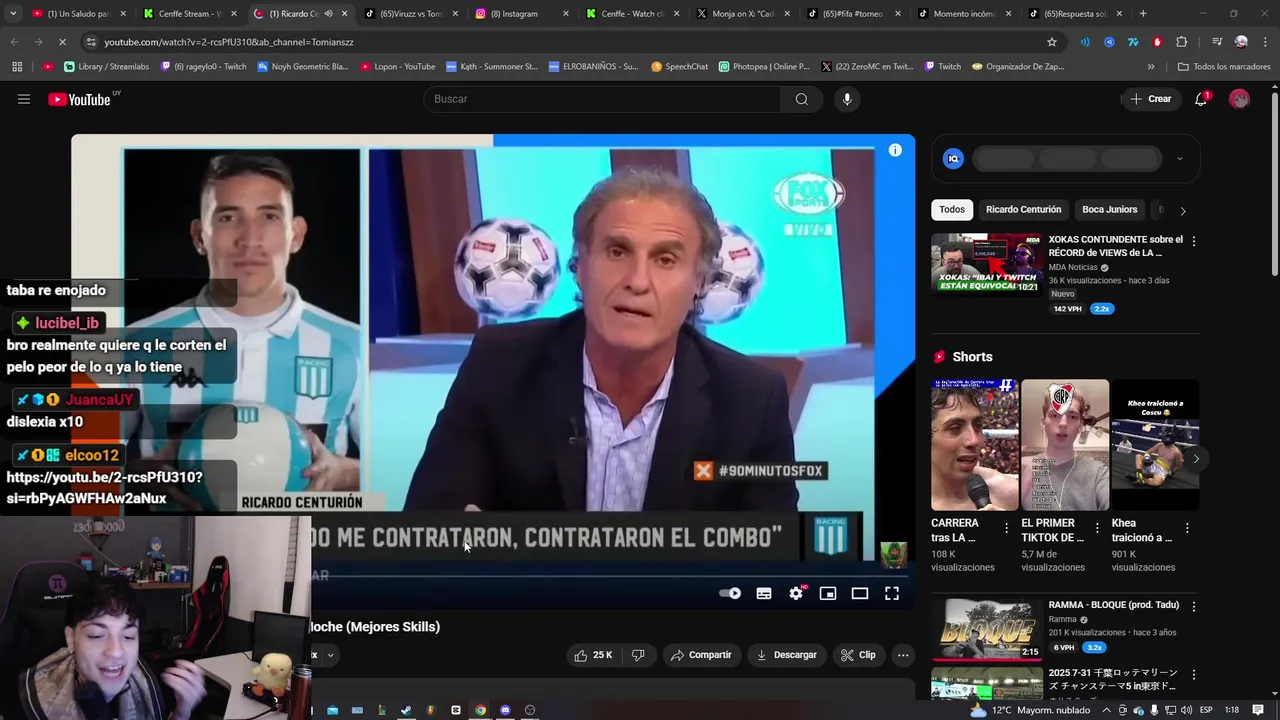Viewport: 1280px width, 720px height.
Task: Select the Ricardo Centurión filter chip
Action: coord(1023,210)
